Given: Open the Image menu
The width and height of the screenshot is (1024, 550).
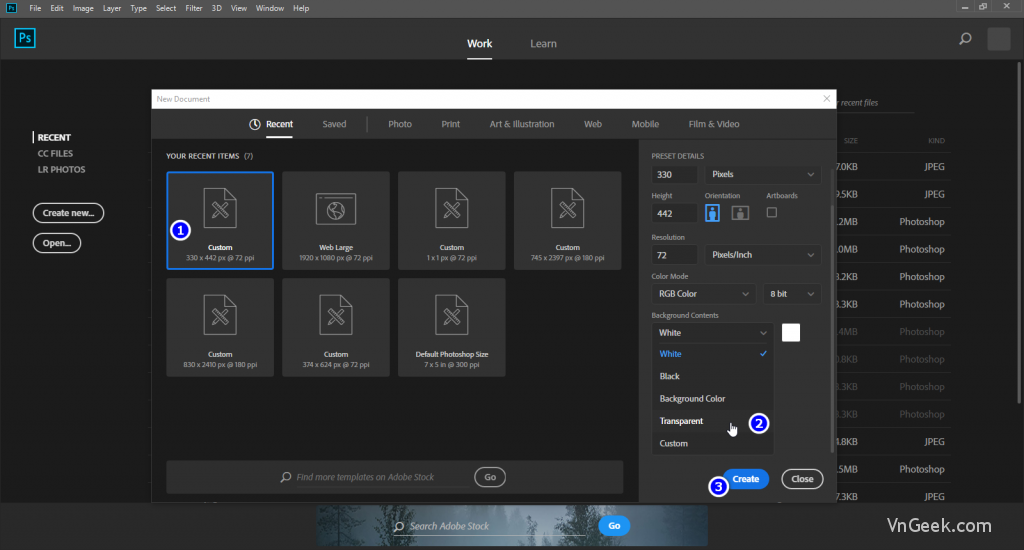Looking at the screenshot, I should click(x=83, y=8).
